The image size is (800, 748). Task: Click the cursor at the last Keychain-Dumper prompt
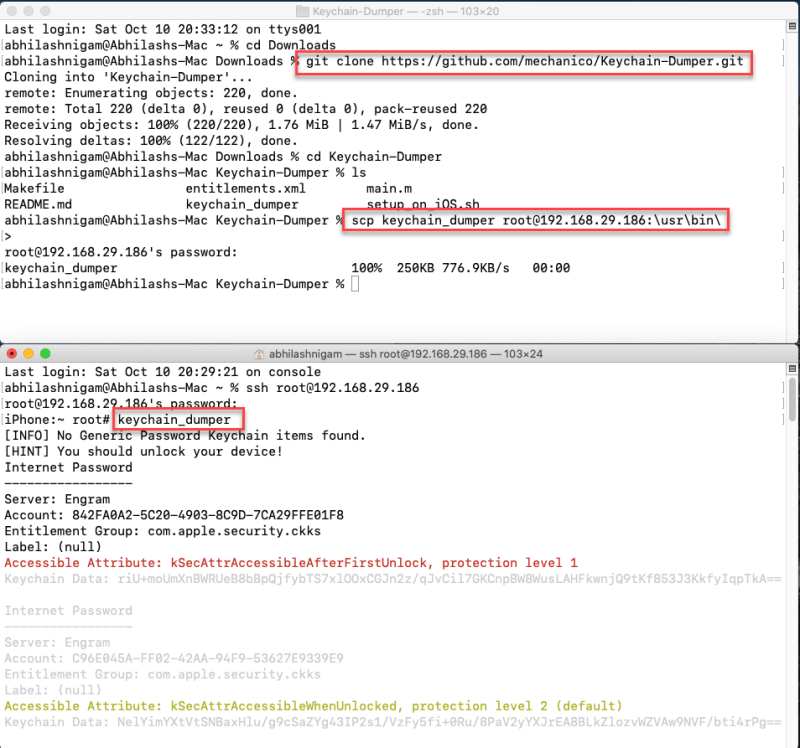point(355,284)
